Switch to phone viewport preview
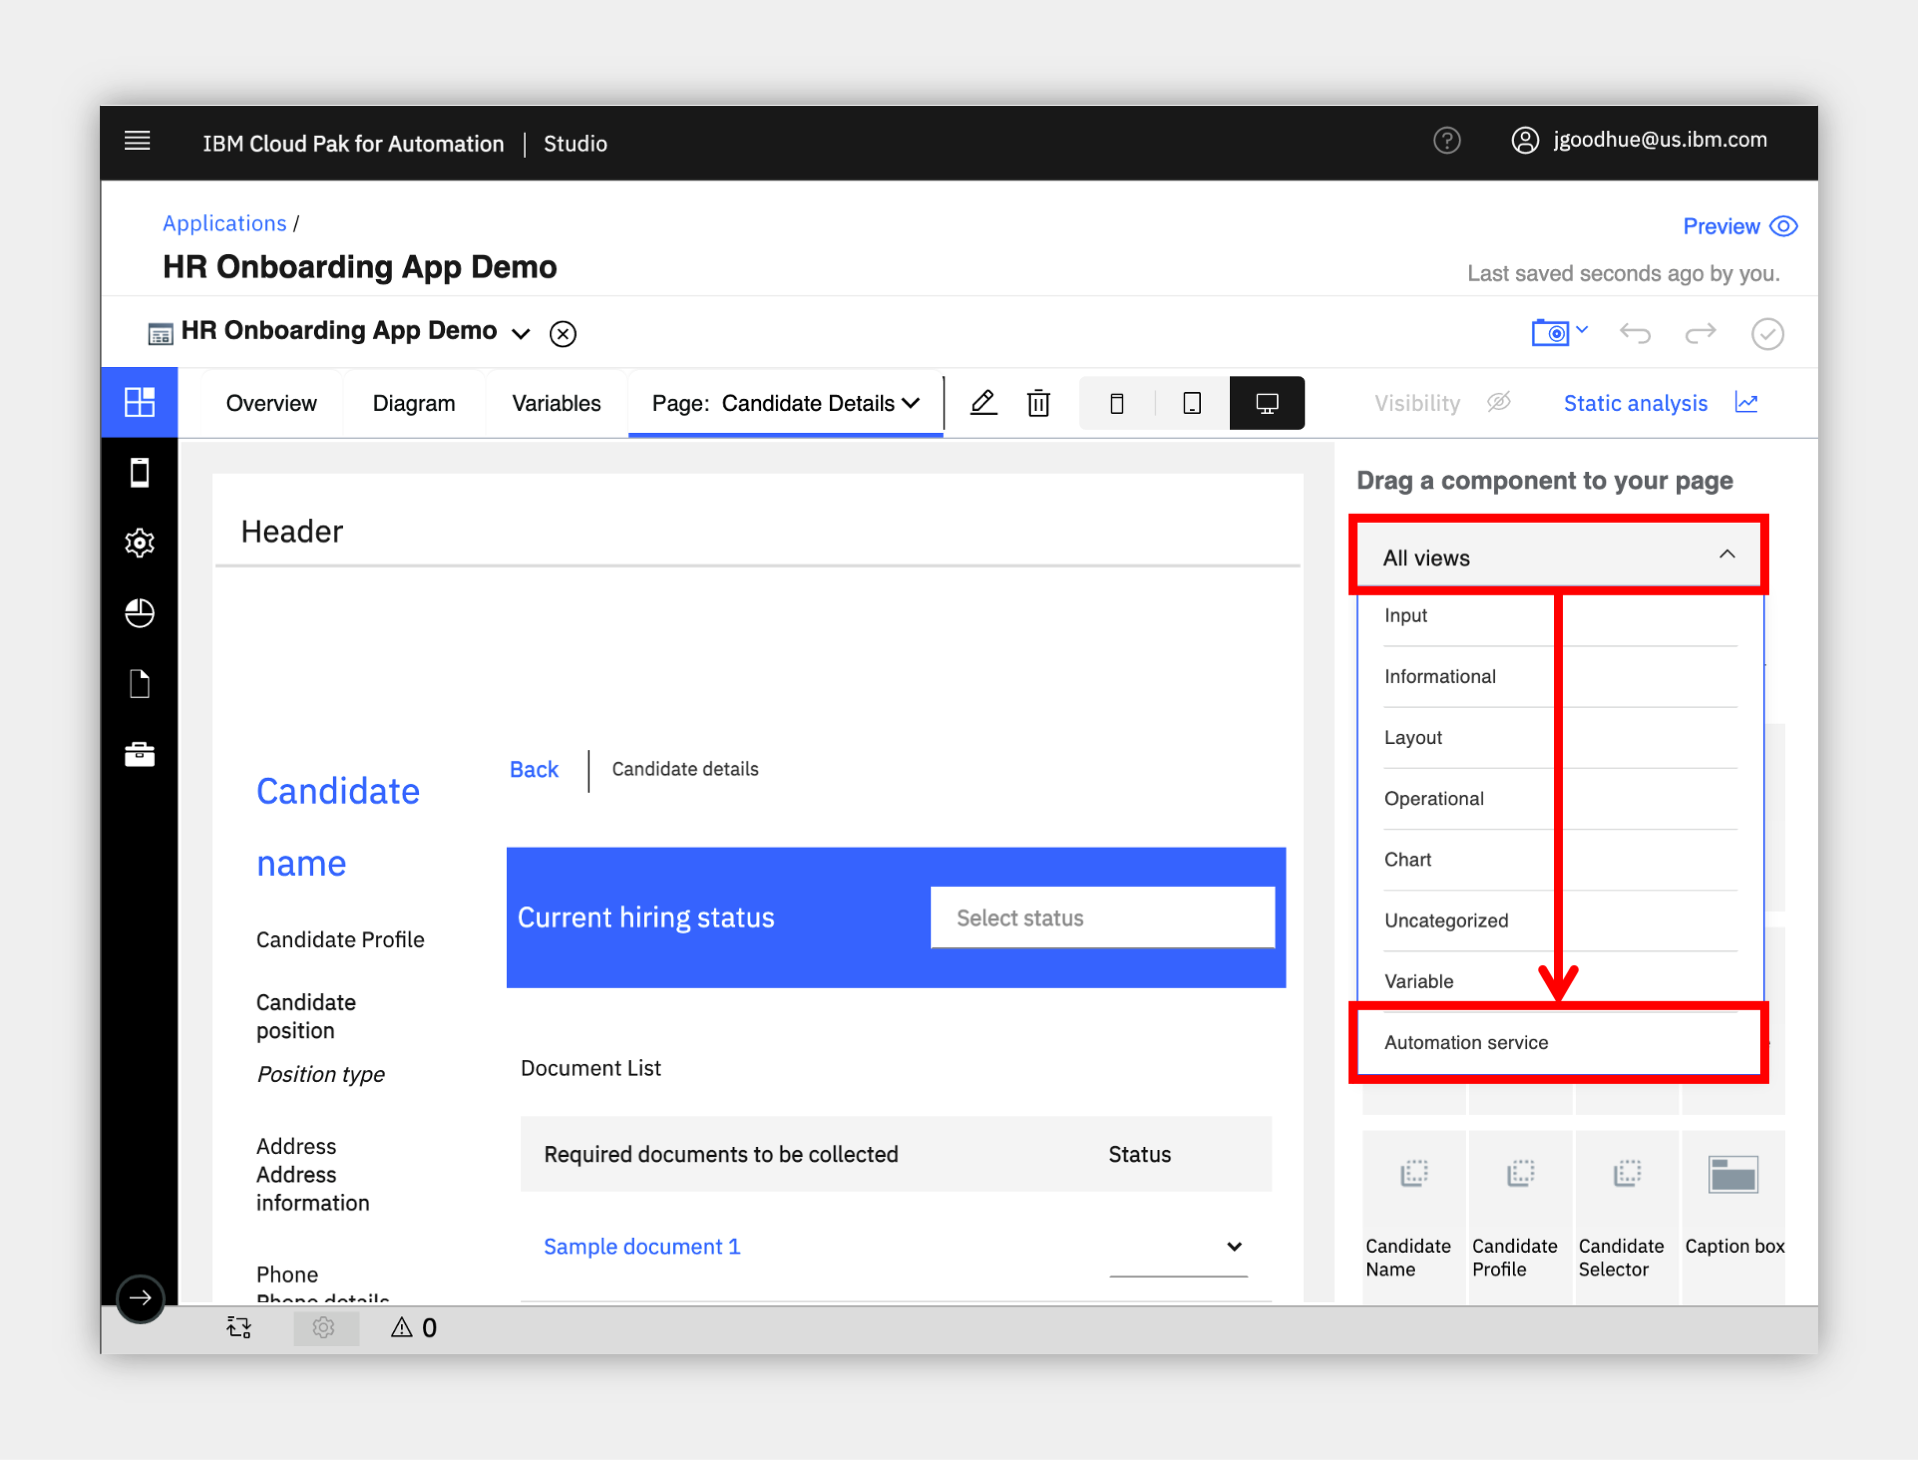This screenshot has width=1918, height=1460. click(x=1117, y=403)
